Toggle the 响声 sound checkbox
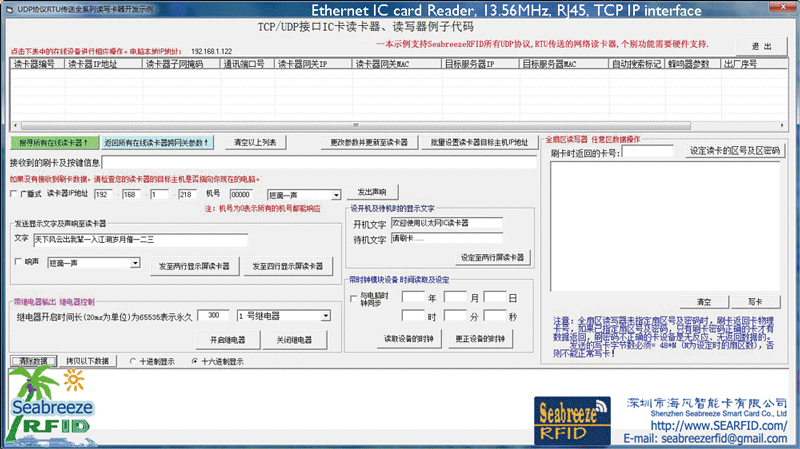 point(19,262)
